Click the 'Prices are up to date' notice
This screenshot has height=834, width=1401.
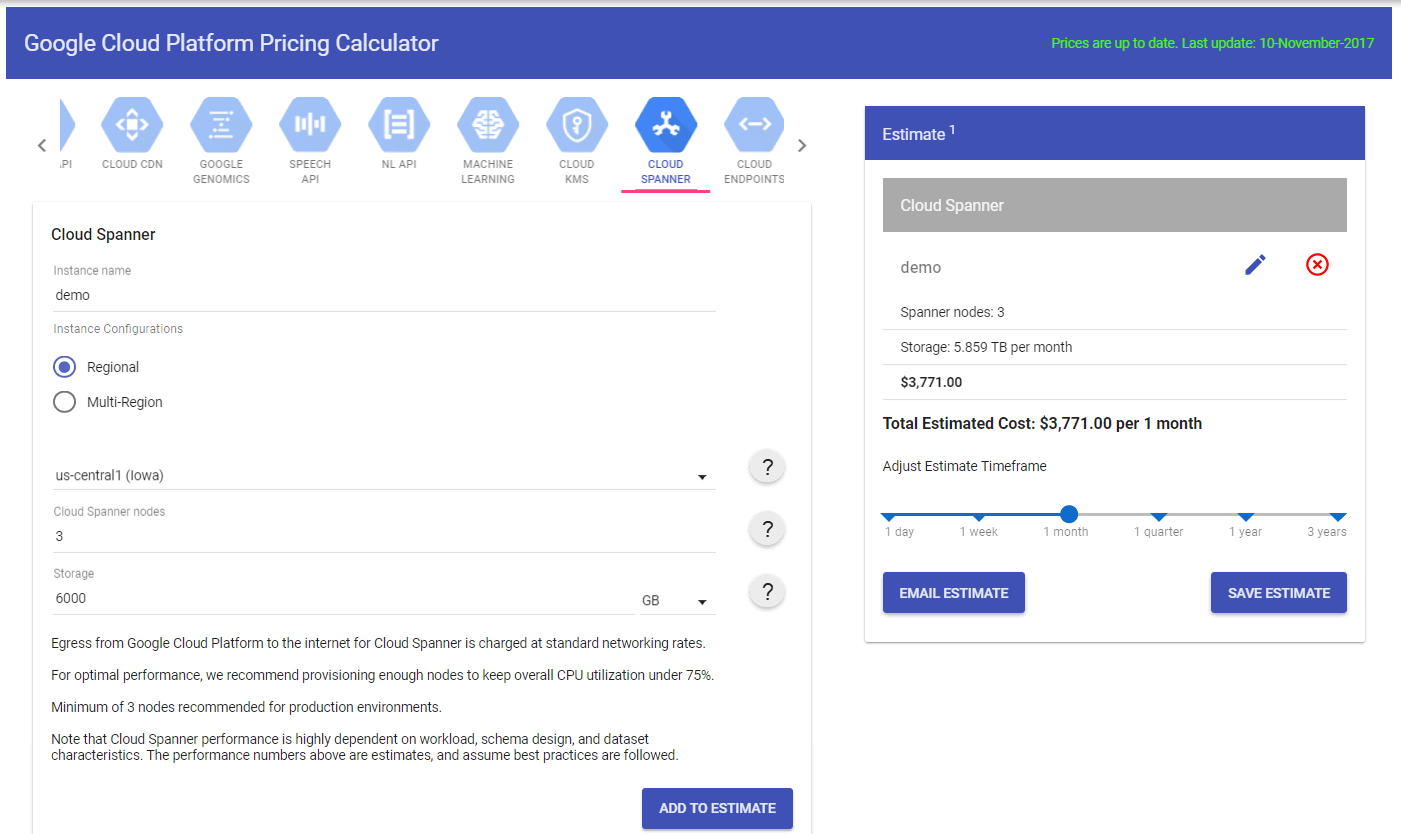click(1213, 43)
